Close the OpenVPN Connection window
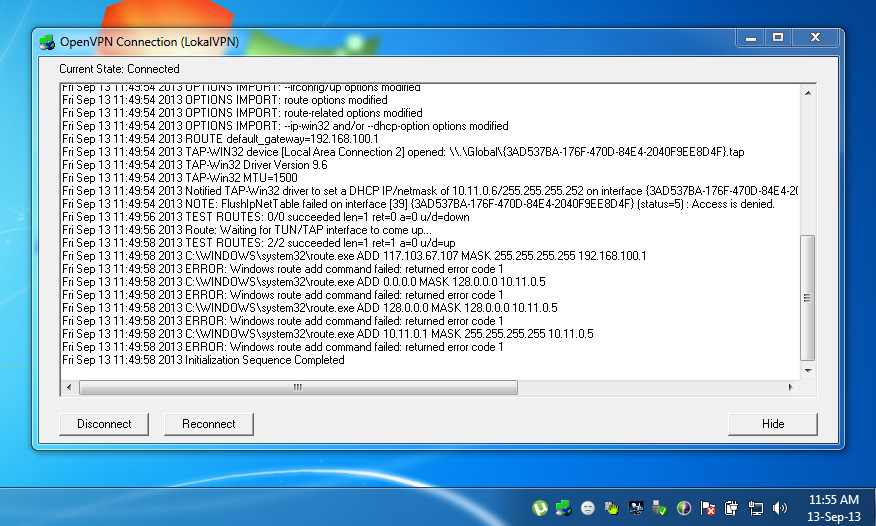The width and height of the screenshot is (876, 526). click(815, 38)
